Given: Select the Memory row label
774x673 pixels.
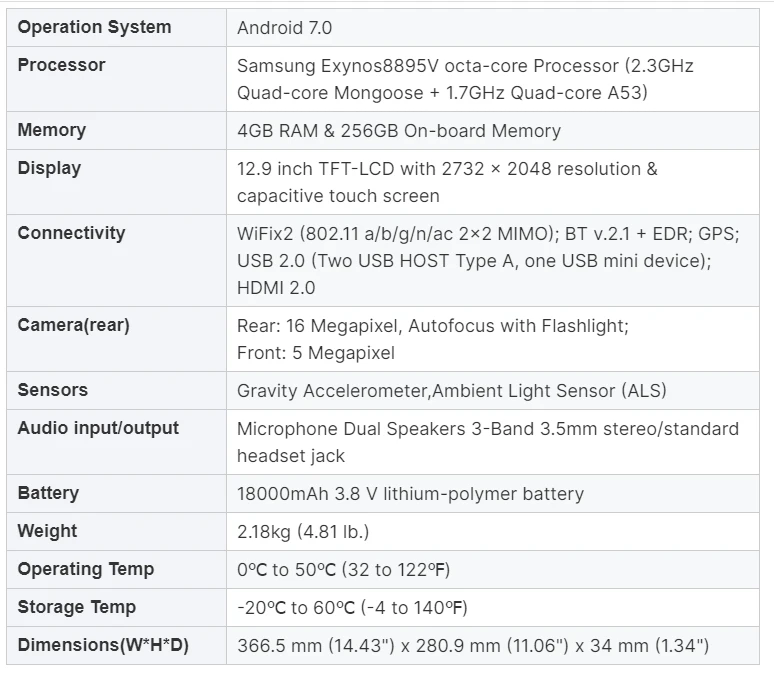Looking at the screenshot, I should click(x=52, y=130).
